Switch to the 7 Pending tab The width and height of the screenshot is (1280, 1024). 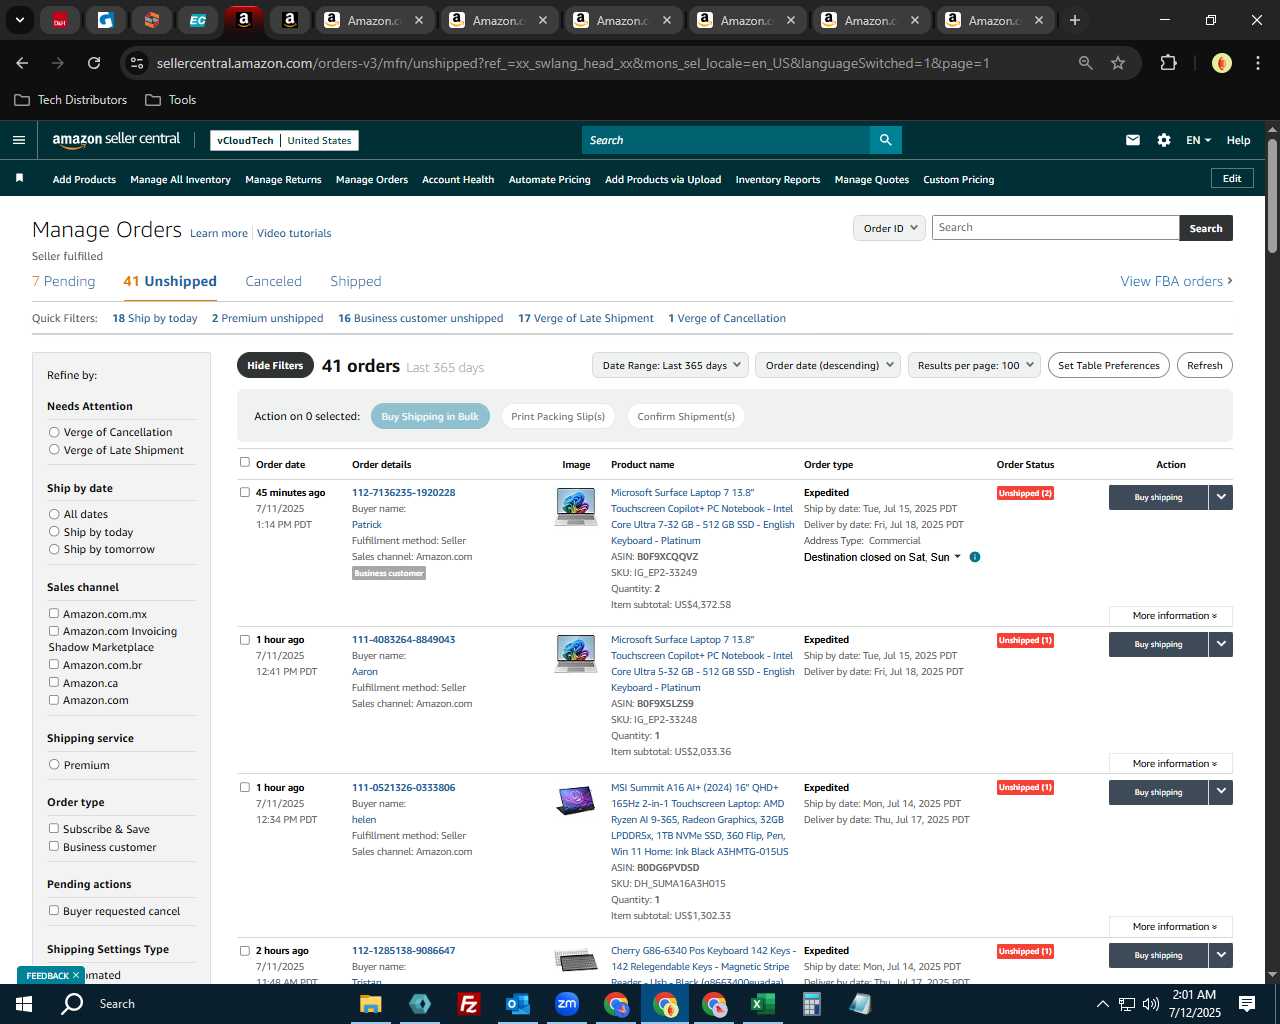pos(64,281)
